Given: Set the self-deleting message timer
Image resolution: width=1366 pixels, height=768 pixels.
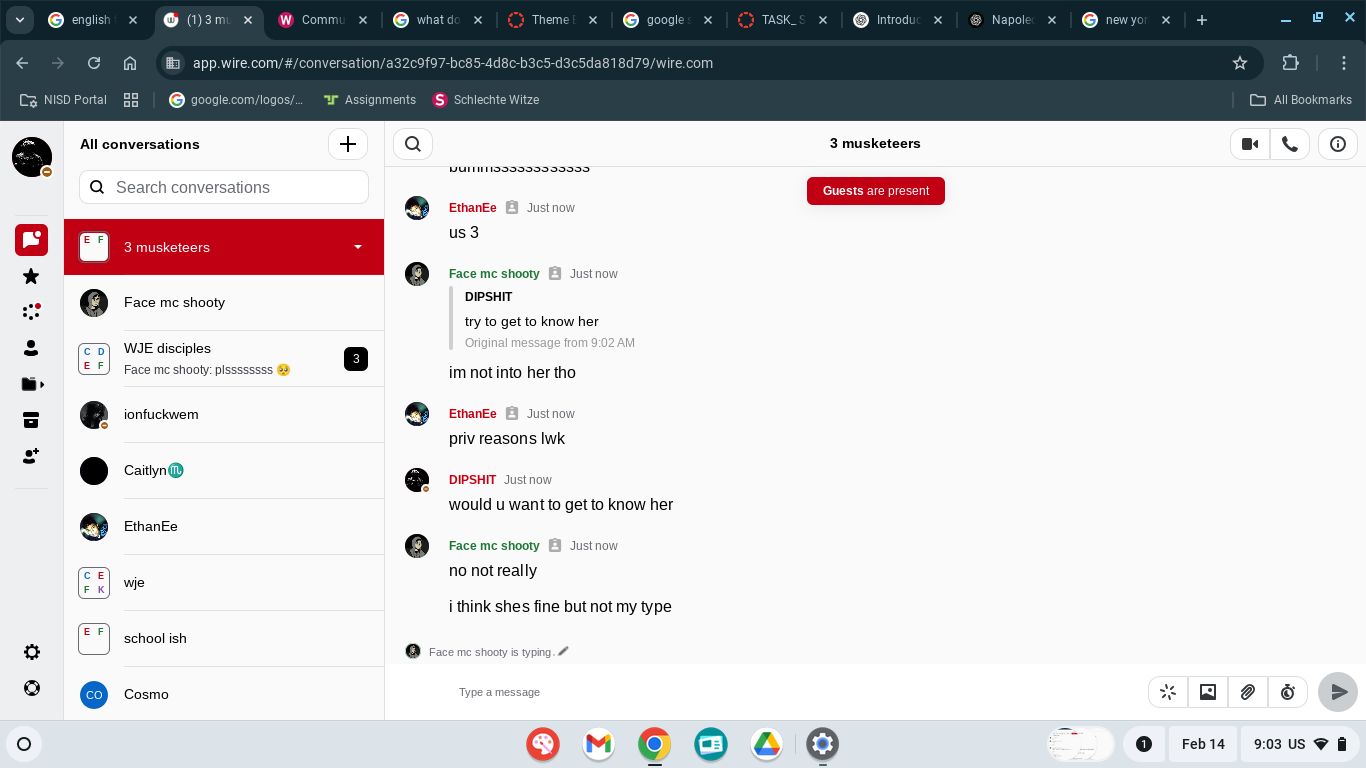Looking at the screenshot, I should click(x=1288, y=692).
